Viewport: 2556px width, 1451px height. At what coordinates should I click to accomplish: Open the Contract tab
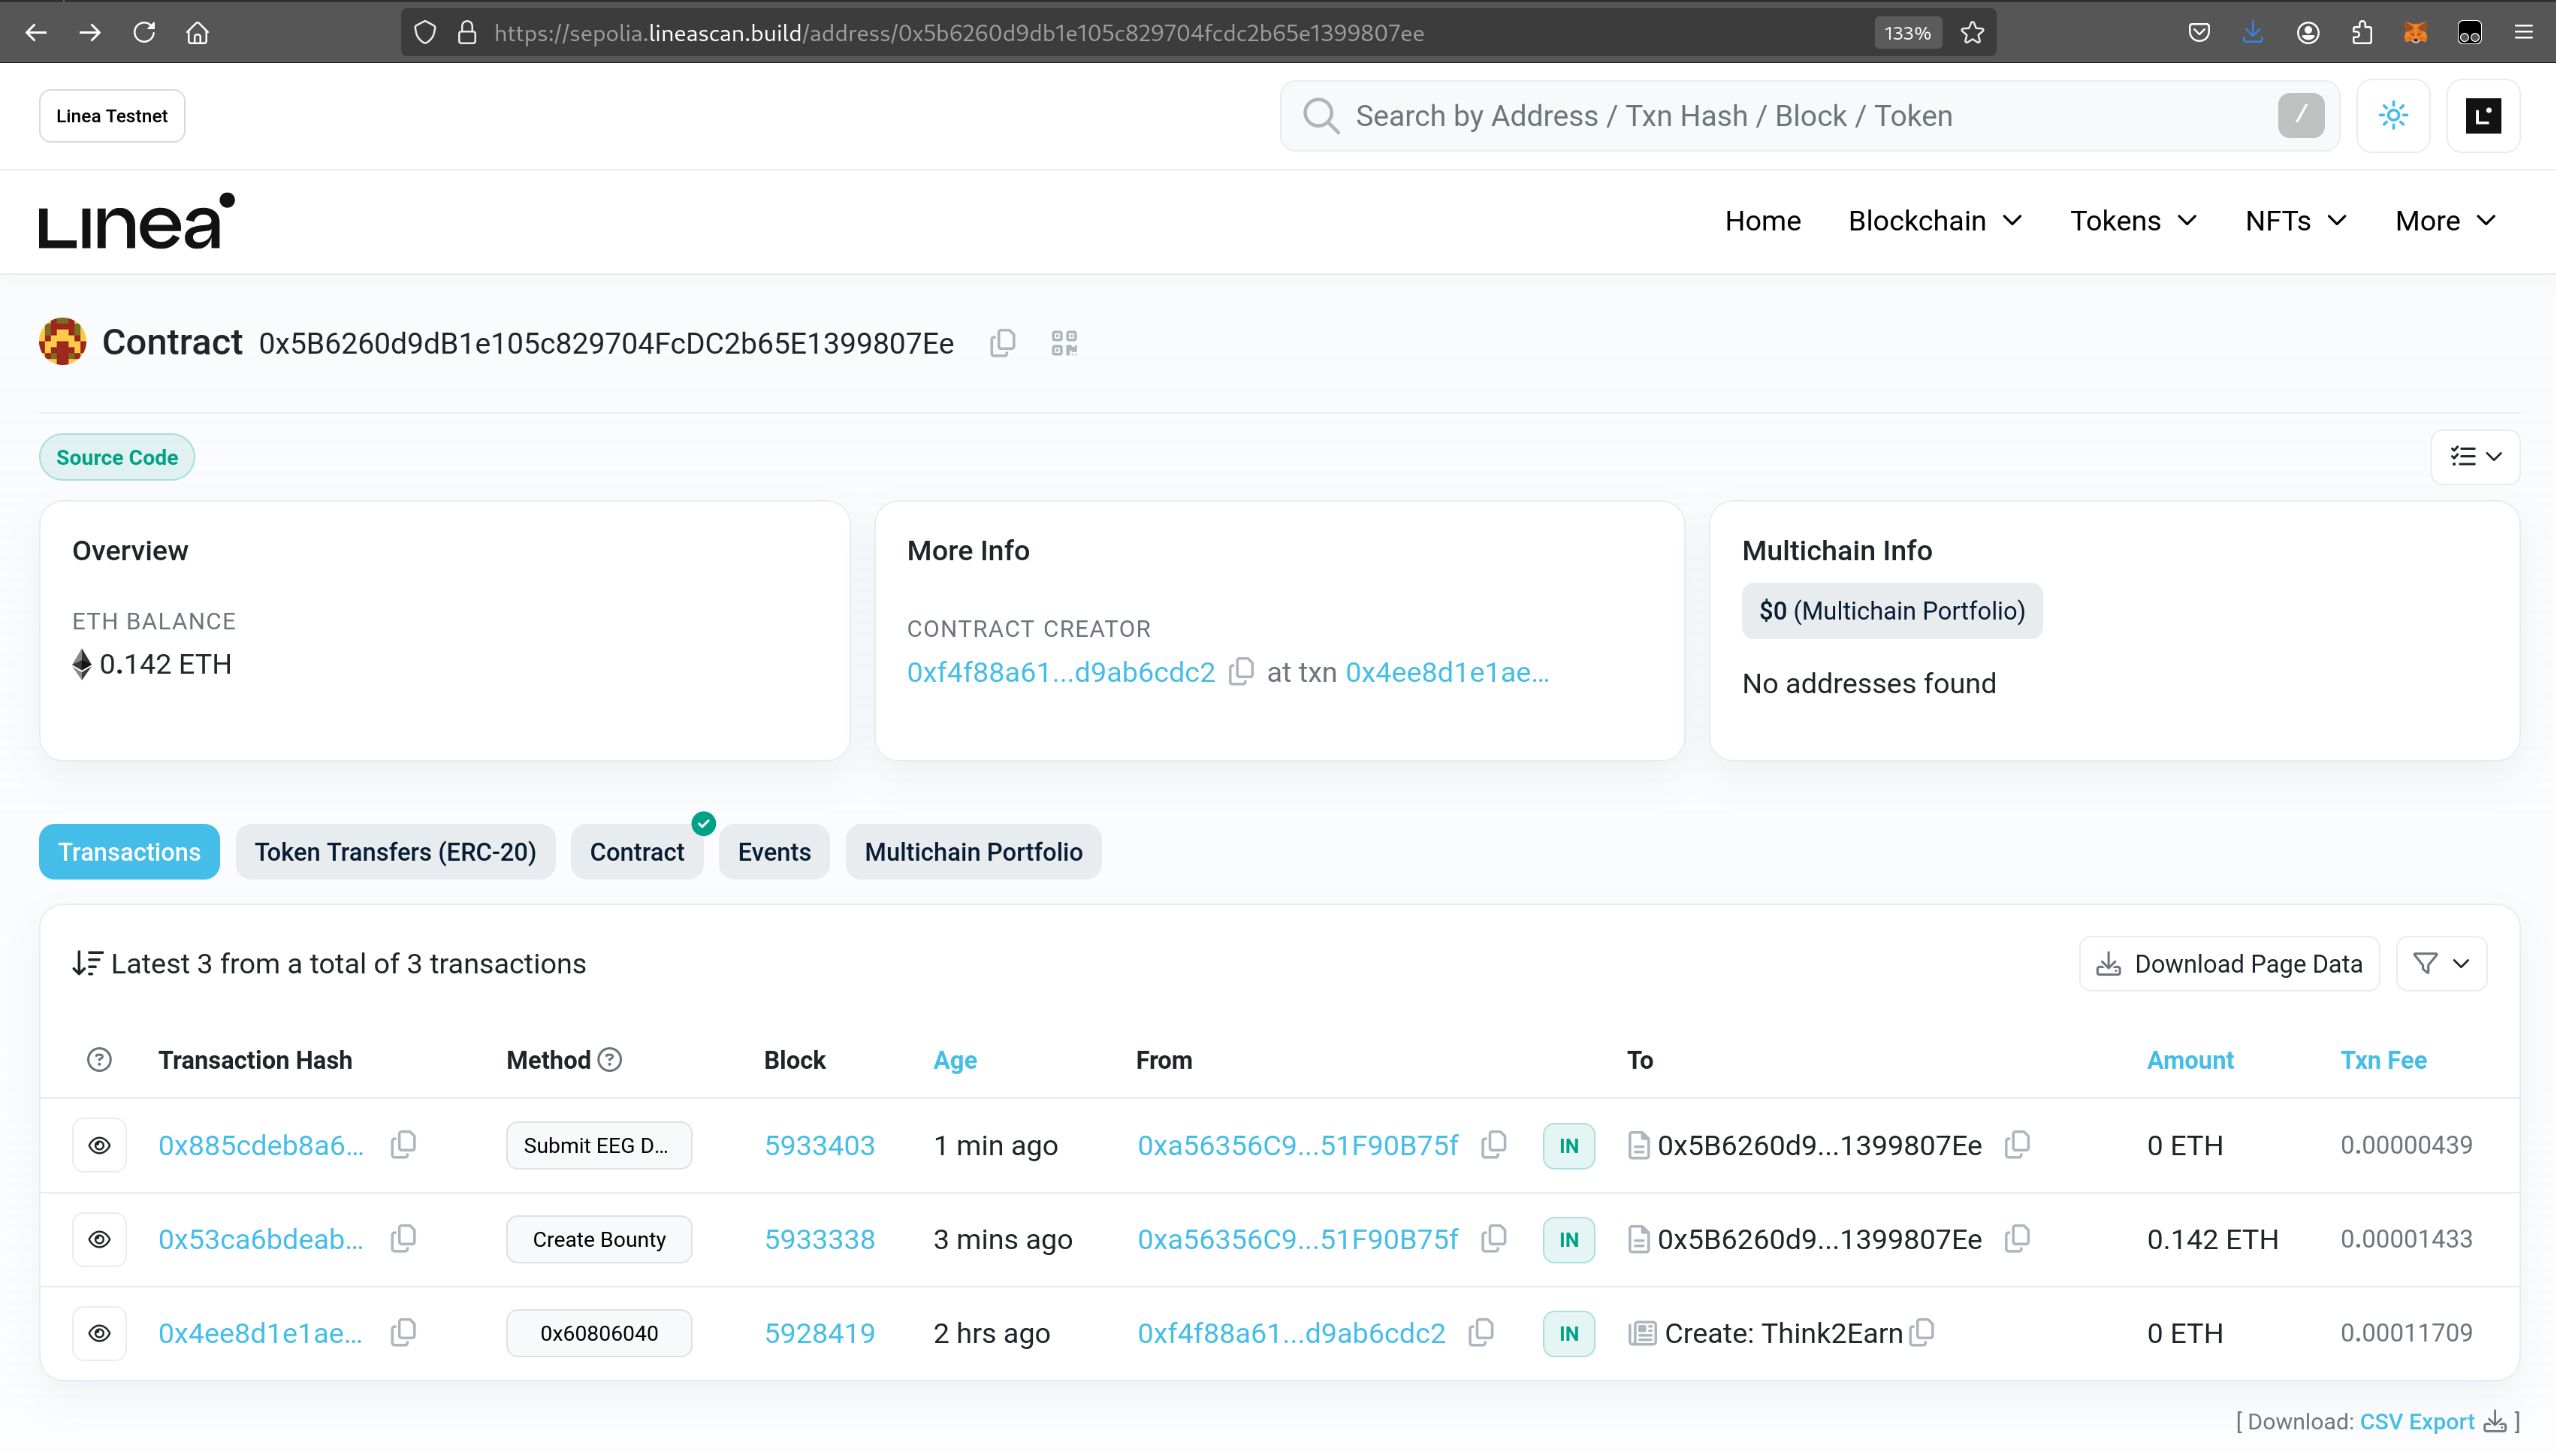(x=637, y=852)
